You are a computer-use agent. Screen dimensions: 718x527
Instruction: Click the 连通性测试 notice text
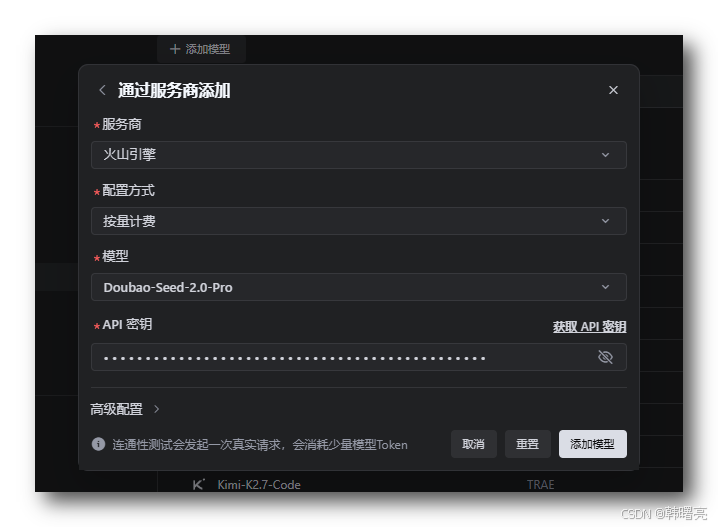(x=260, y=445)
